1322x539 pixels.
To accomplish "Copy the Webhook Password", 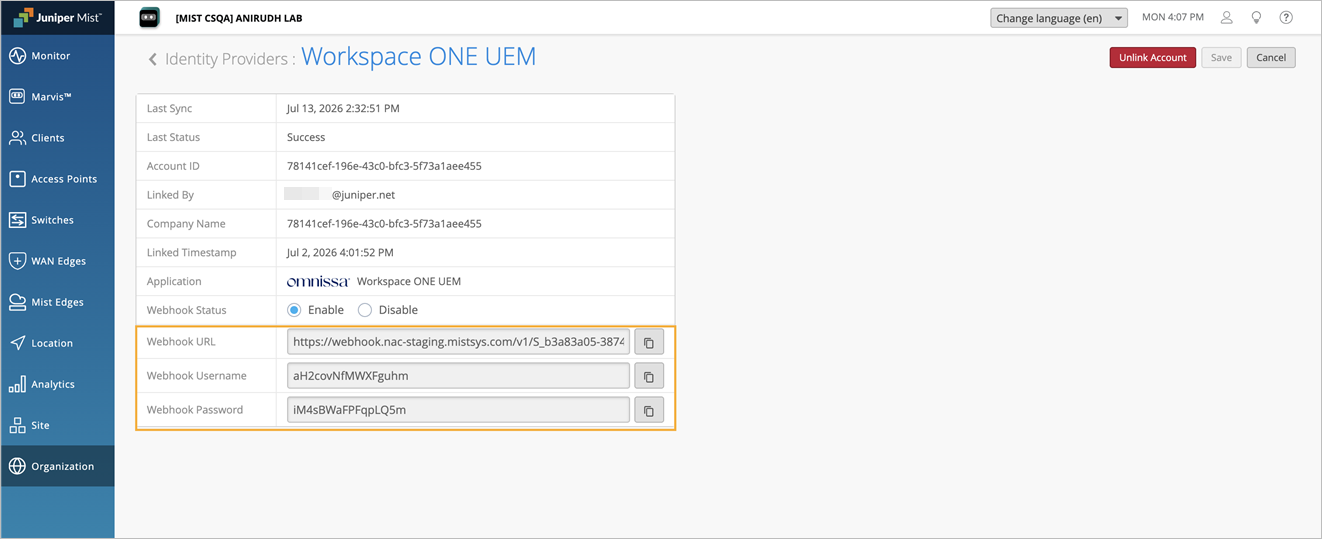I will click(x=649, y=410).
